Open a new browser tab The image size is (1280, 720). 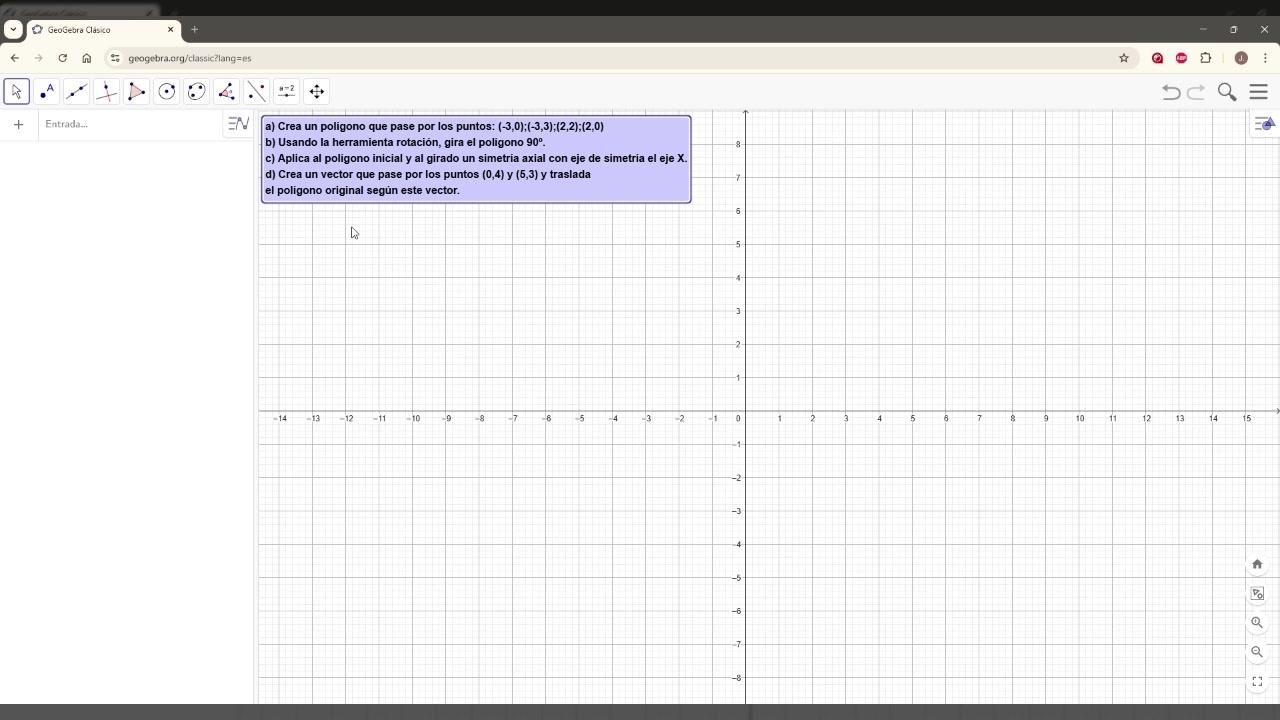point(194,30)
